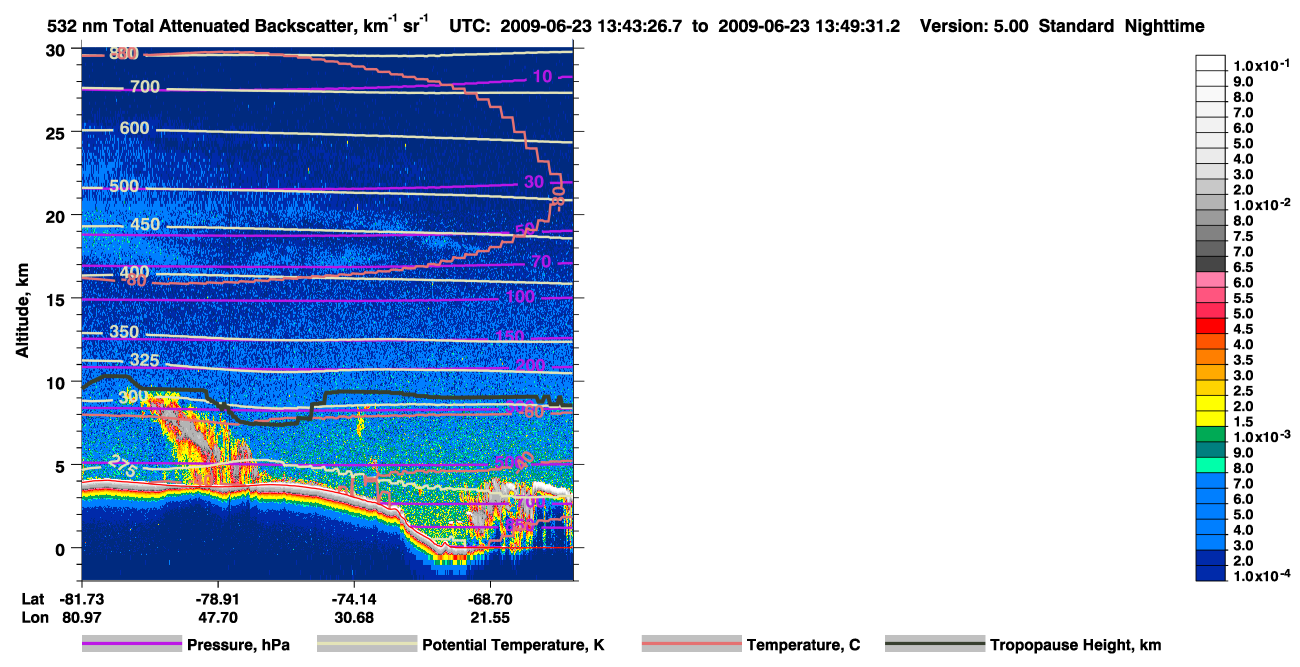Click the altitude axis tick label 15

[x=58, y=299]
